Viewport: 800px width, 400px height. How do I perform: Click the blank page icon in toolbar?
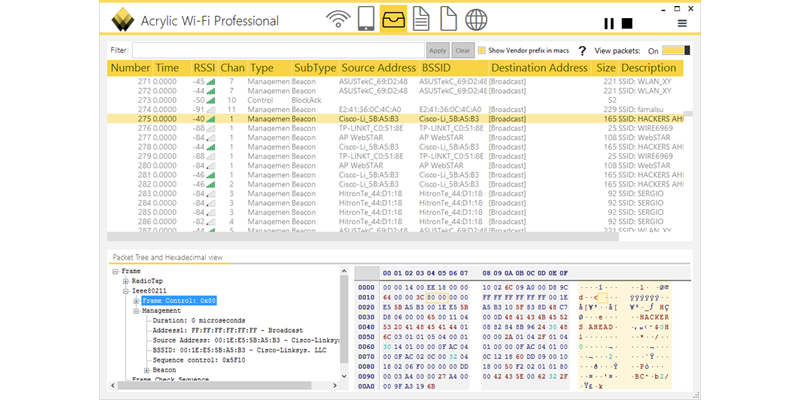coord(448,20)
